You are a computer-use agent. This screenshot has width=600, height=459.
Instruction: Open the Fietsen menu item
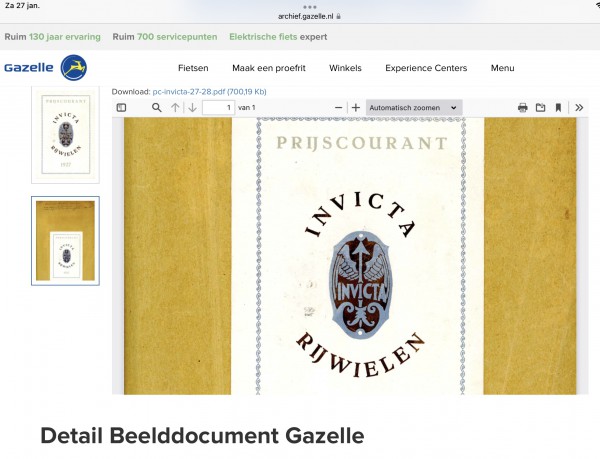(193, 68)
